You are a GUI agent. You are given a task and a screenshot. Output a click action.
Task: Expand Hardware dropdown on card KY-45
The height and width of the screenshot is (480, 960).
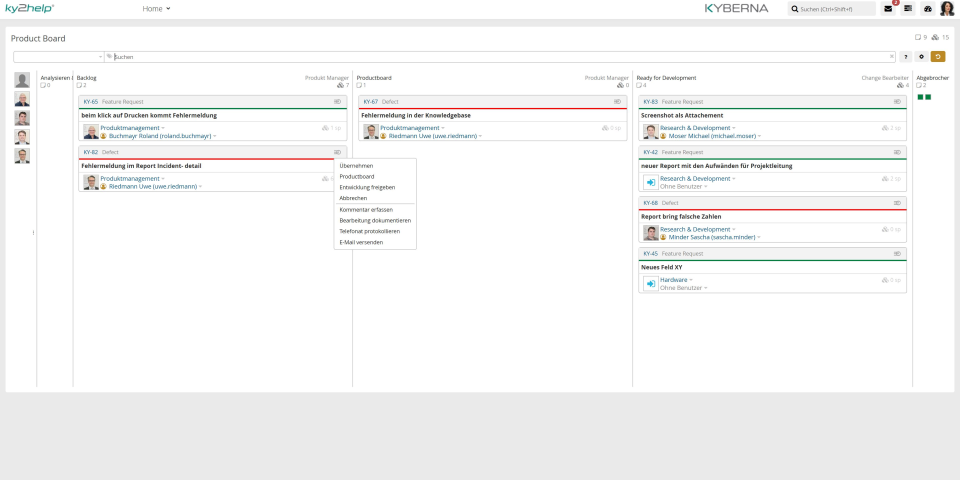point(691,280)
